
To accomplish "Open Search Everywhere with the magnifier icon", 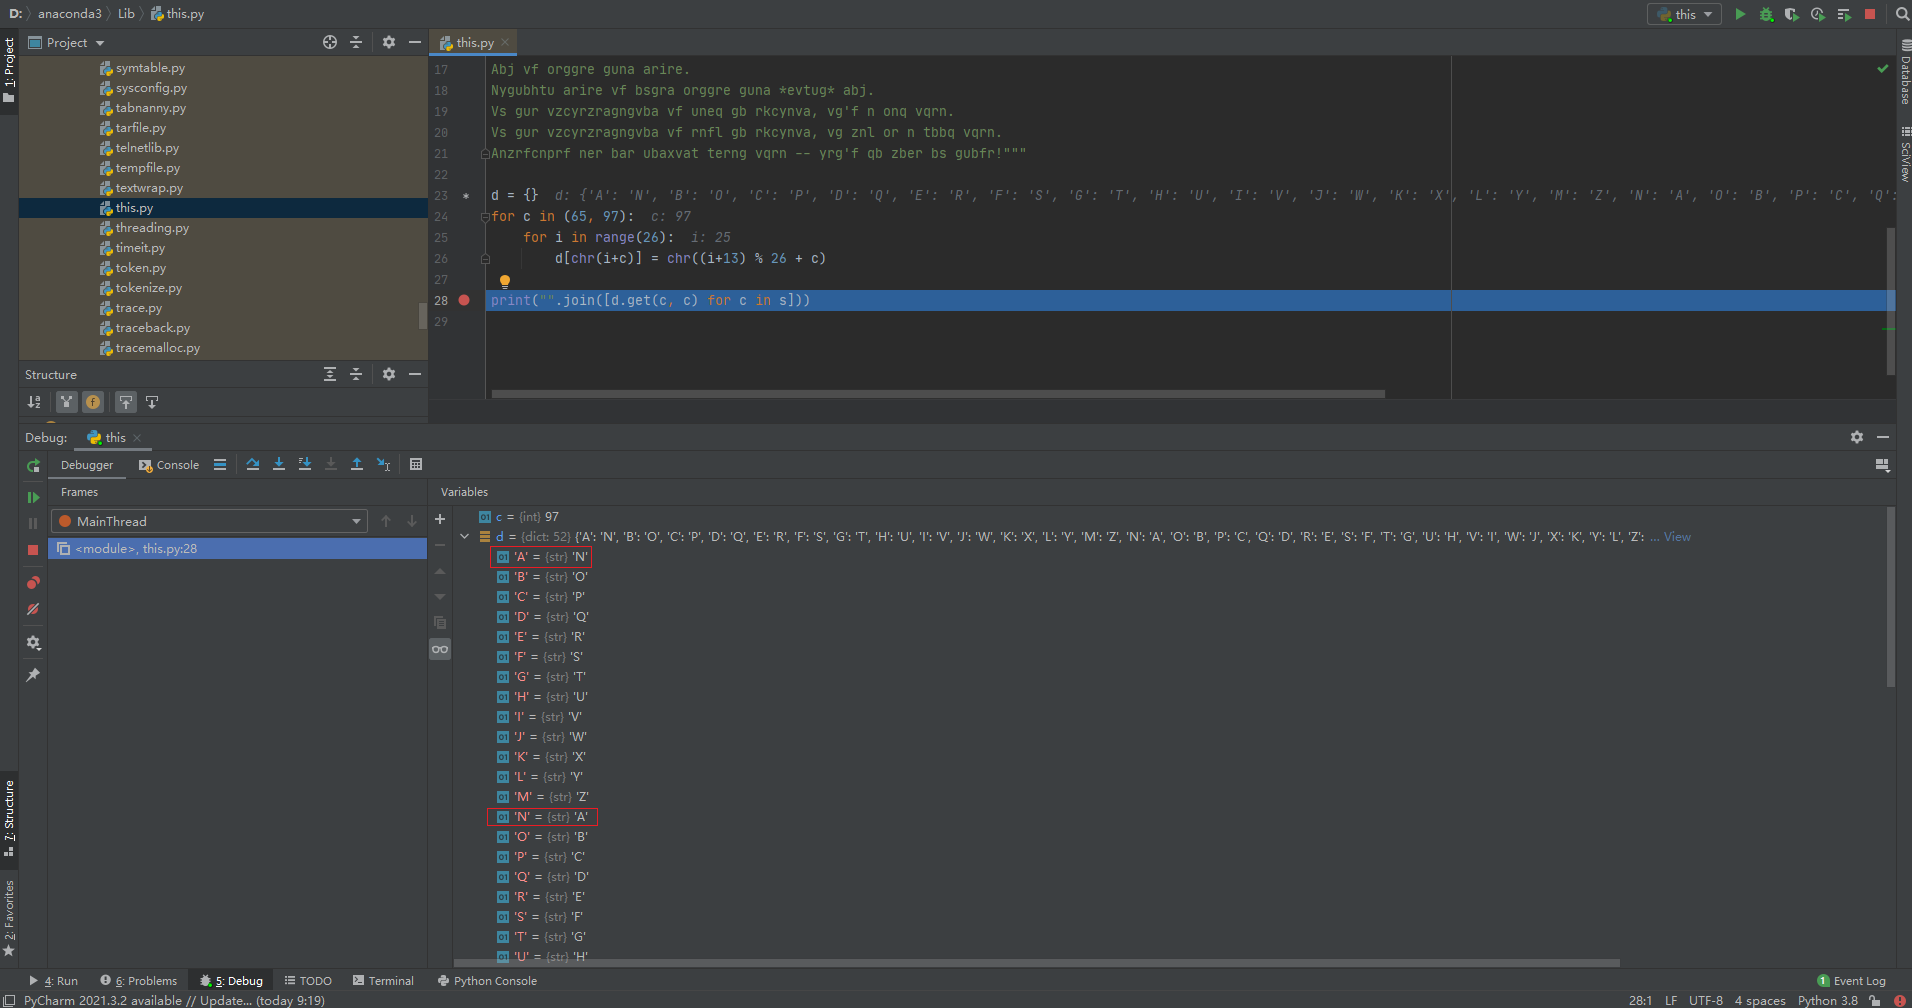I will (1901, 14).
